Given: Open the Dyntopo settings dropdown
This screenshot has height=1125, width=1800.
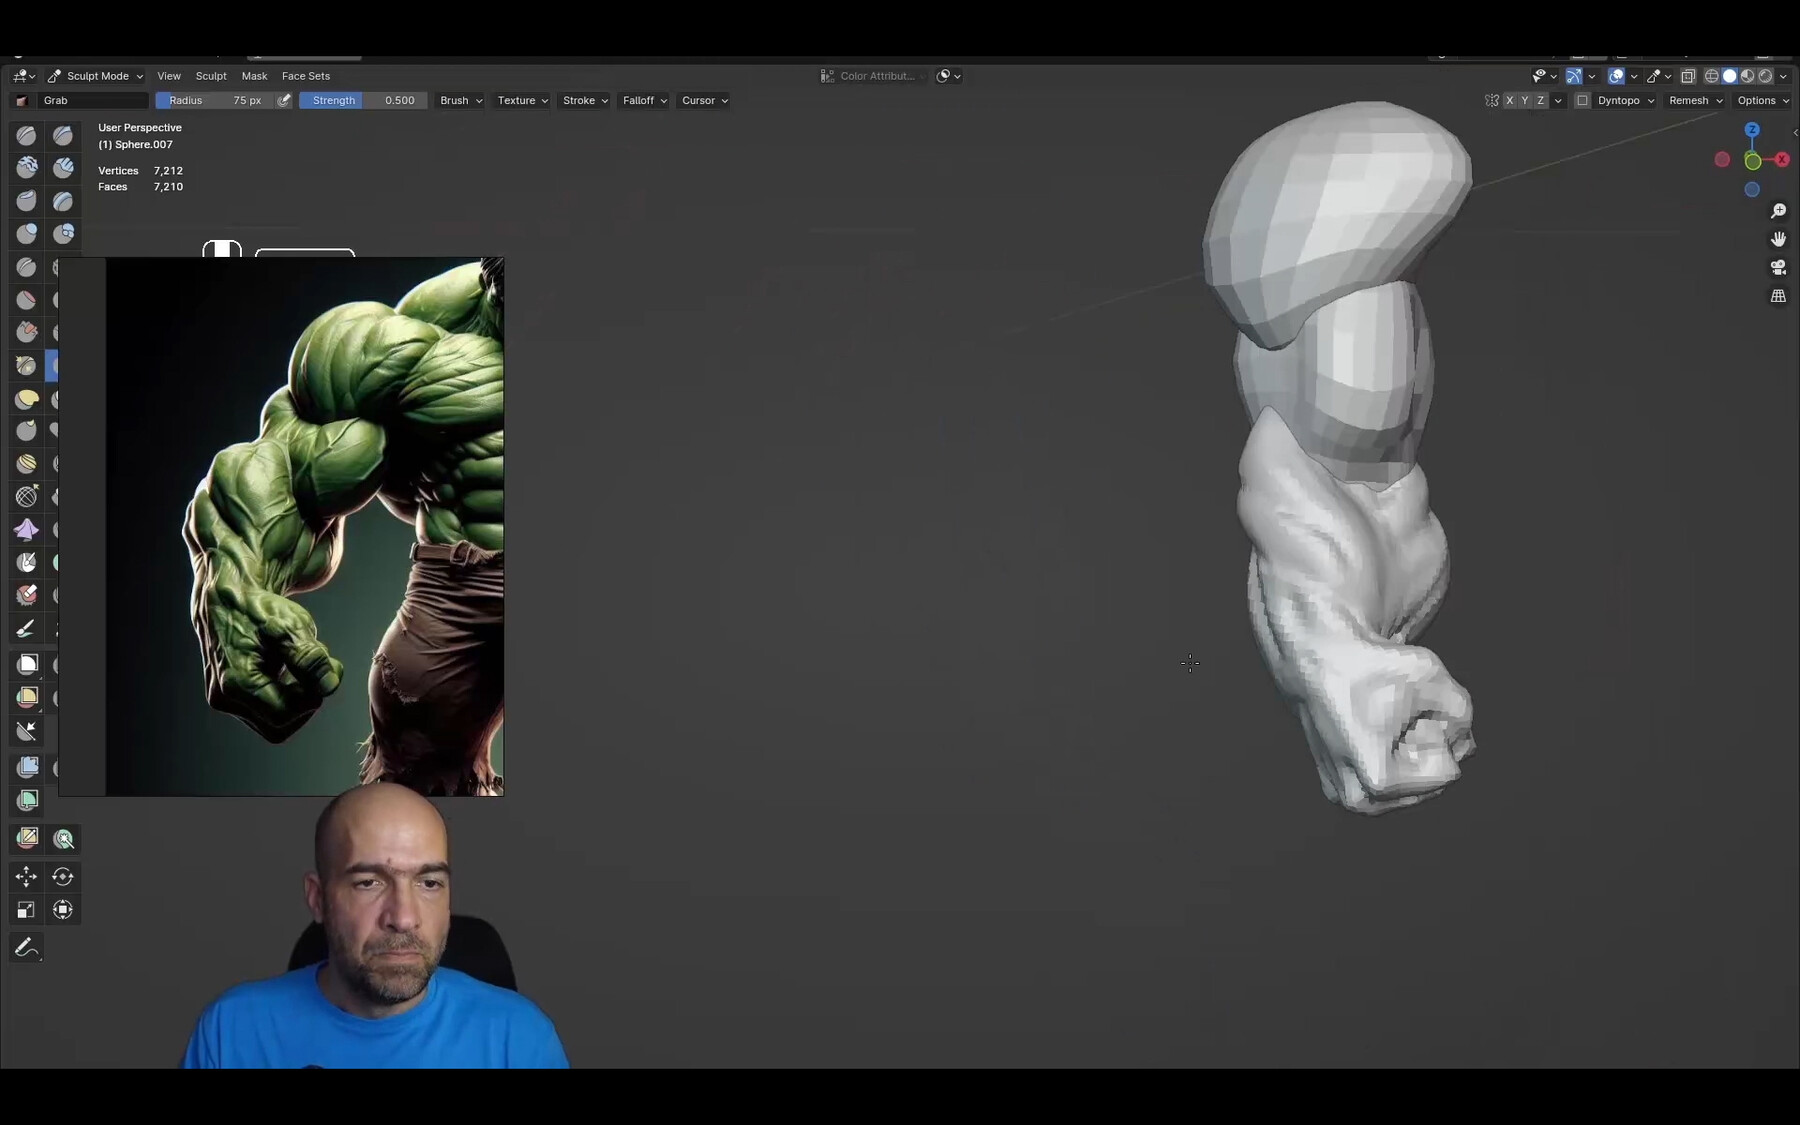Looking at the screenshot, I should (x=1626, y=101).
